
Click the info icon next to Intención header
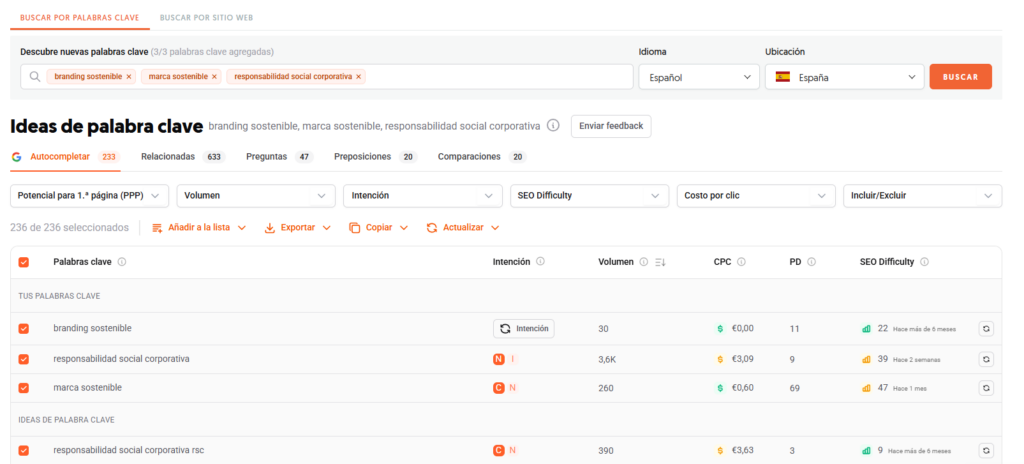tap(540, 262)
